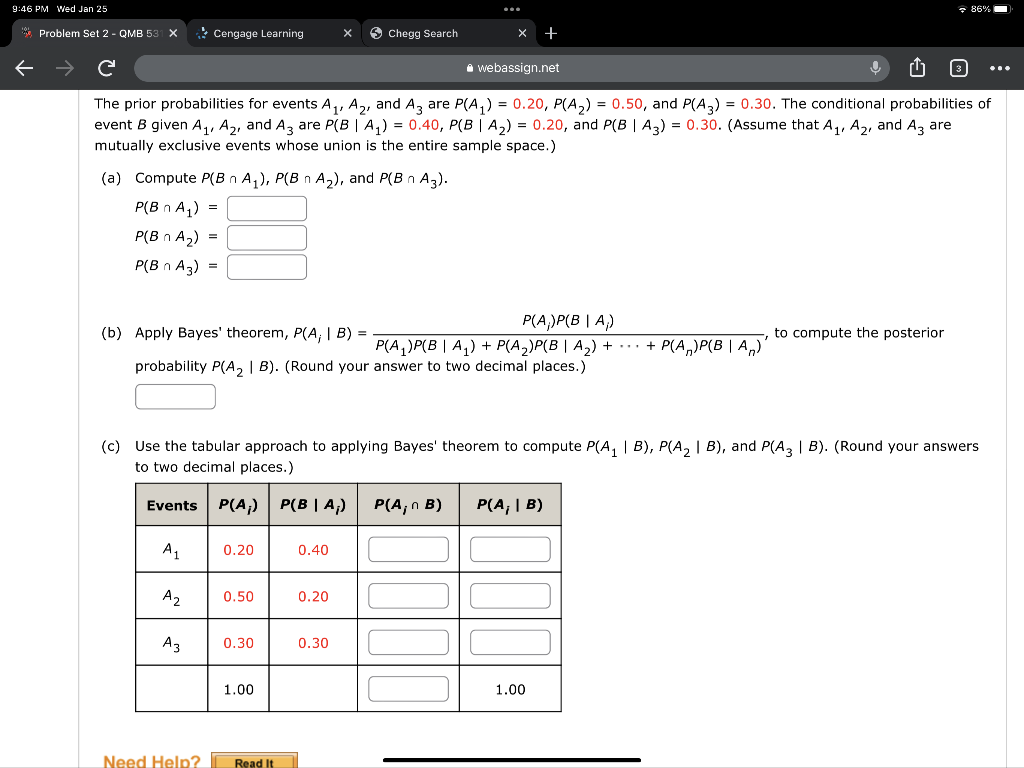Close the Cengage Learning tab
The height and width of the screenshot is (768, 1024).
click(x=347, y=31)
